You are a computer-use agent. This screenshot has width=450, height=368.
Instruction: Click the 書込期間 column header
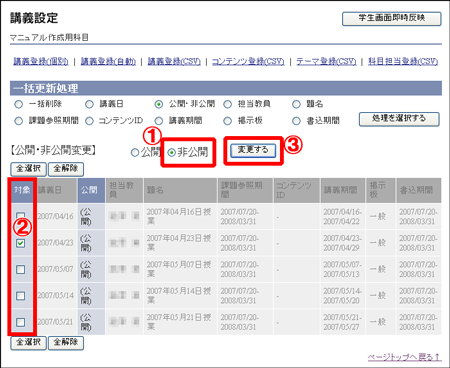pyautogui.click(x=419, y=190)
